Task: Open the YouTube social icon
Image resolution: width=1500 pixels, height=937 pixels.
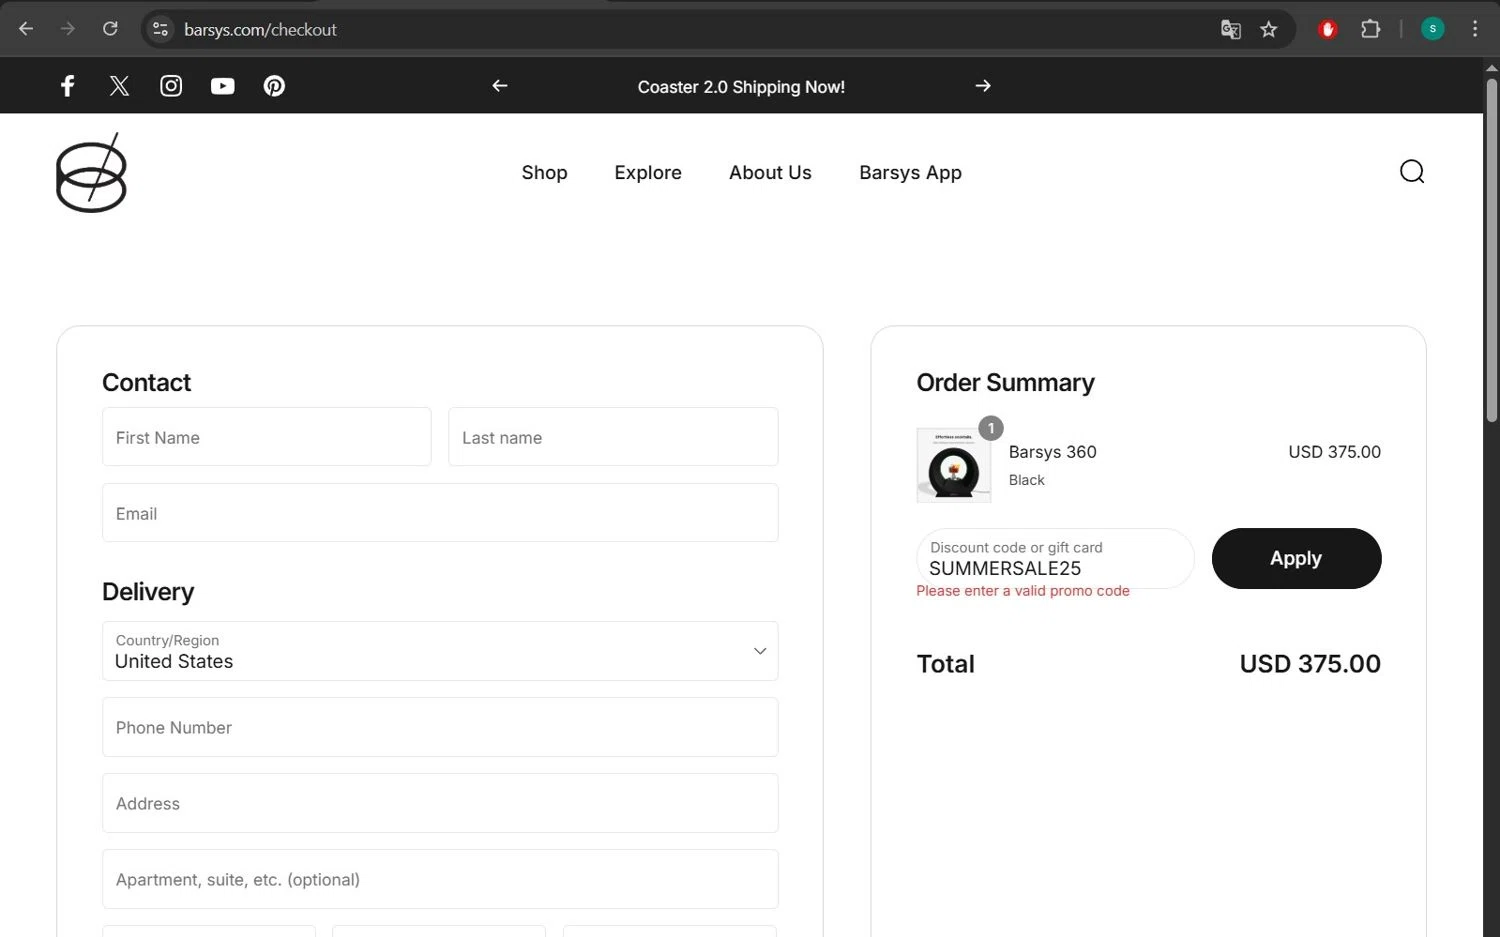Action: pos(222,86)
